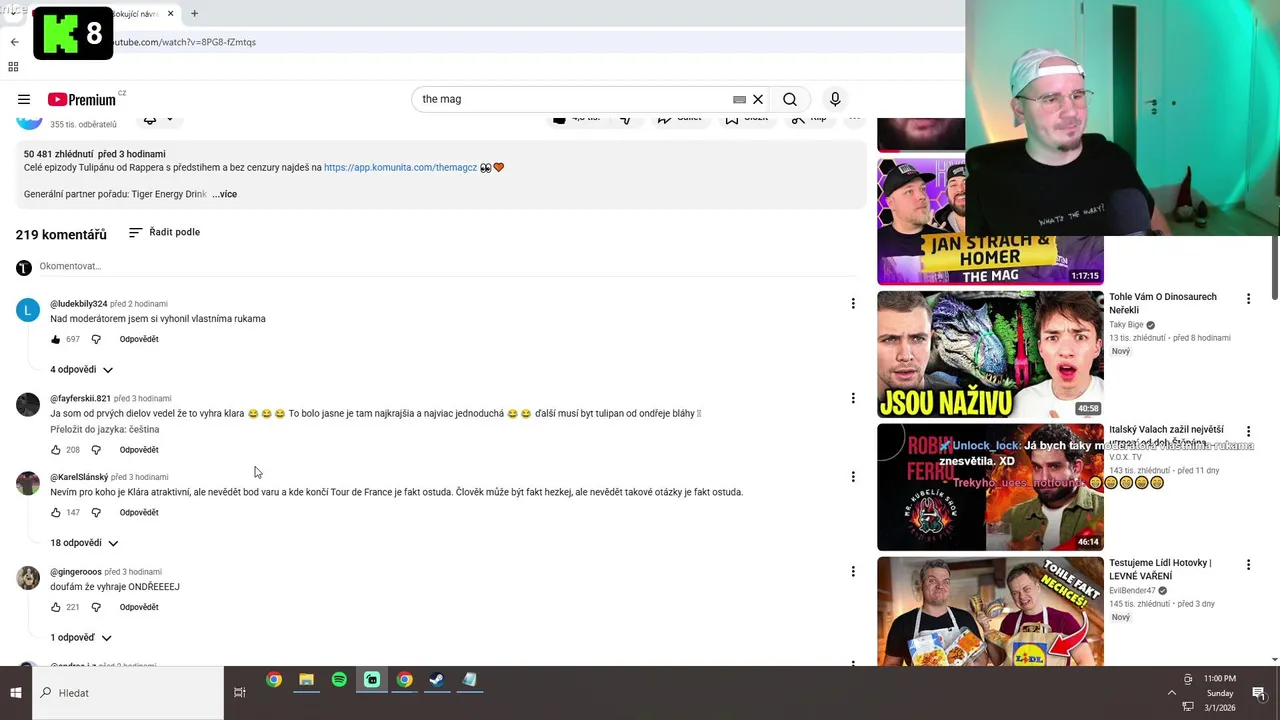Show hidden system tray icons chevron
The width and height of the screenshot is (1280, 720).
pos(1172,693)
